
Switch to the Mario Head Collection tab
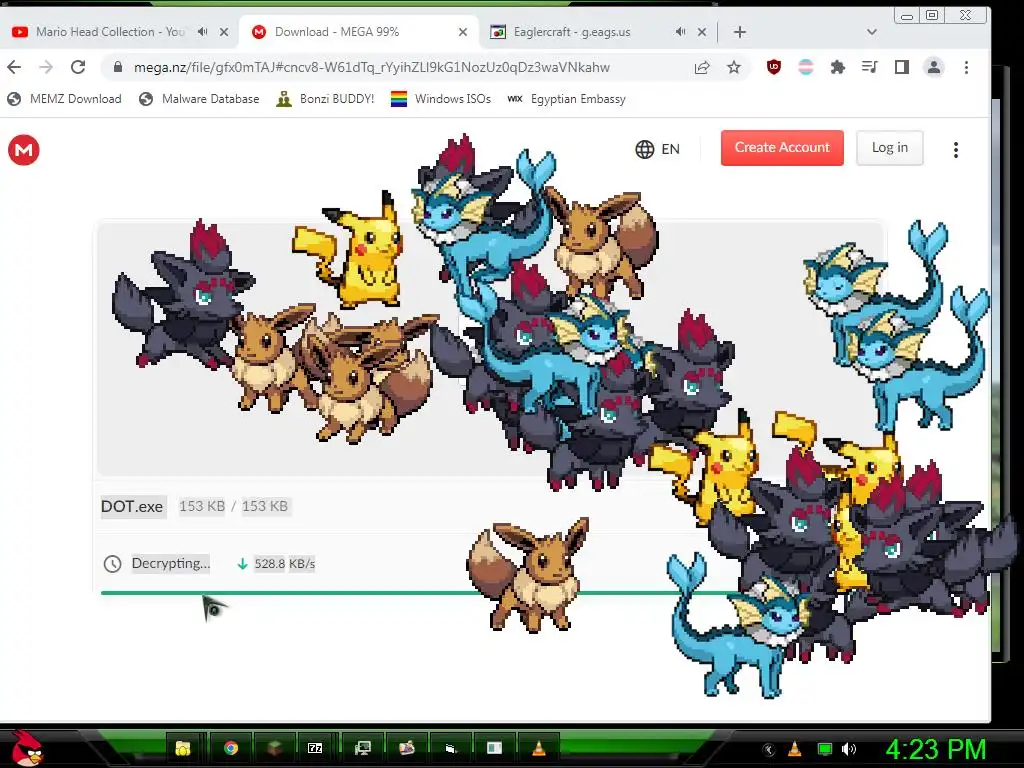pyautogui.click(x=110, y=31)
